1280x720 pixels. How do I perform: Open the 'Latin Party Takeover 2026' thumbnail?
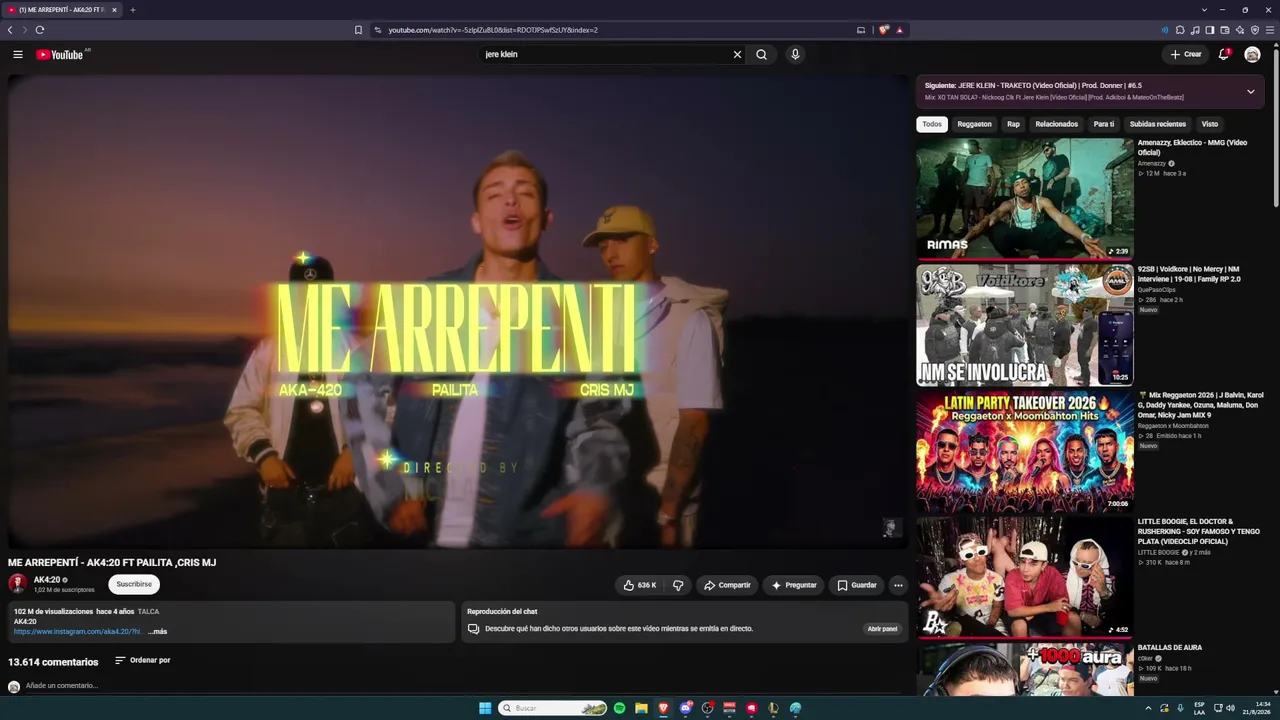click(1025, 451)
